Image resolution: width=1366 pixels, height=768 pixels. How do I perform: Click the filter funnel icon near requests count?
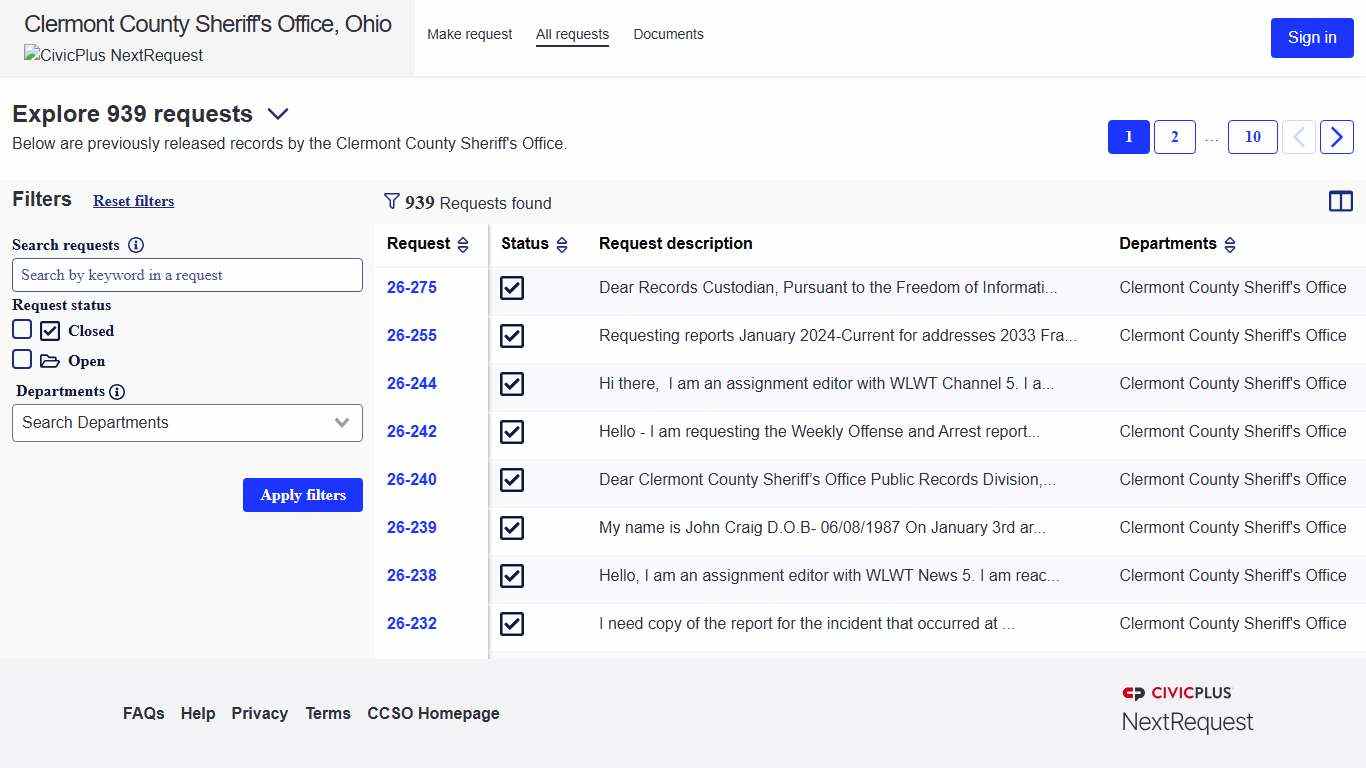point(391,202)
